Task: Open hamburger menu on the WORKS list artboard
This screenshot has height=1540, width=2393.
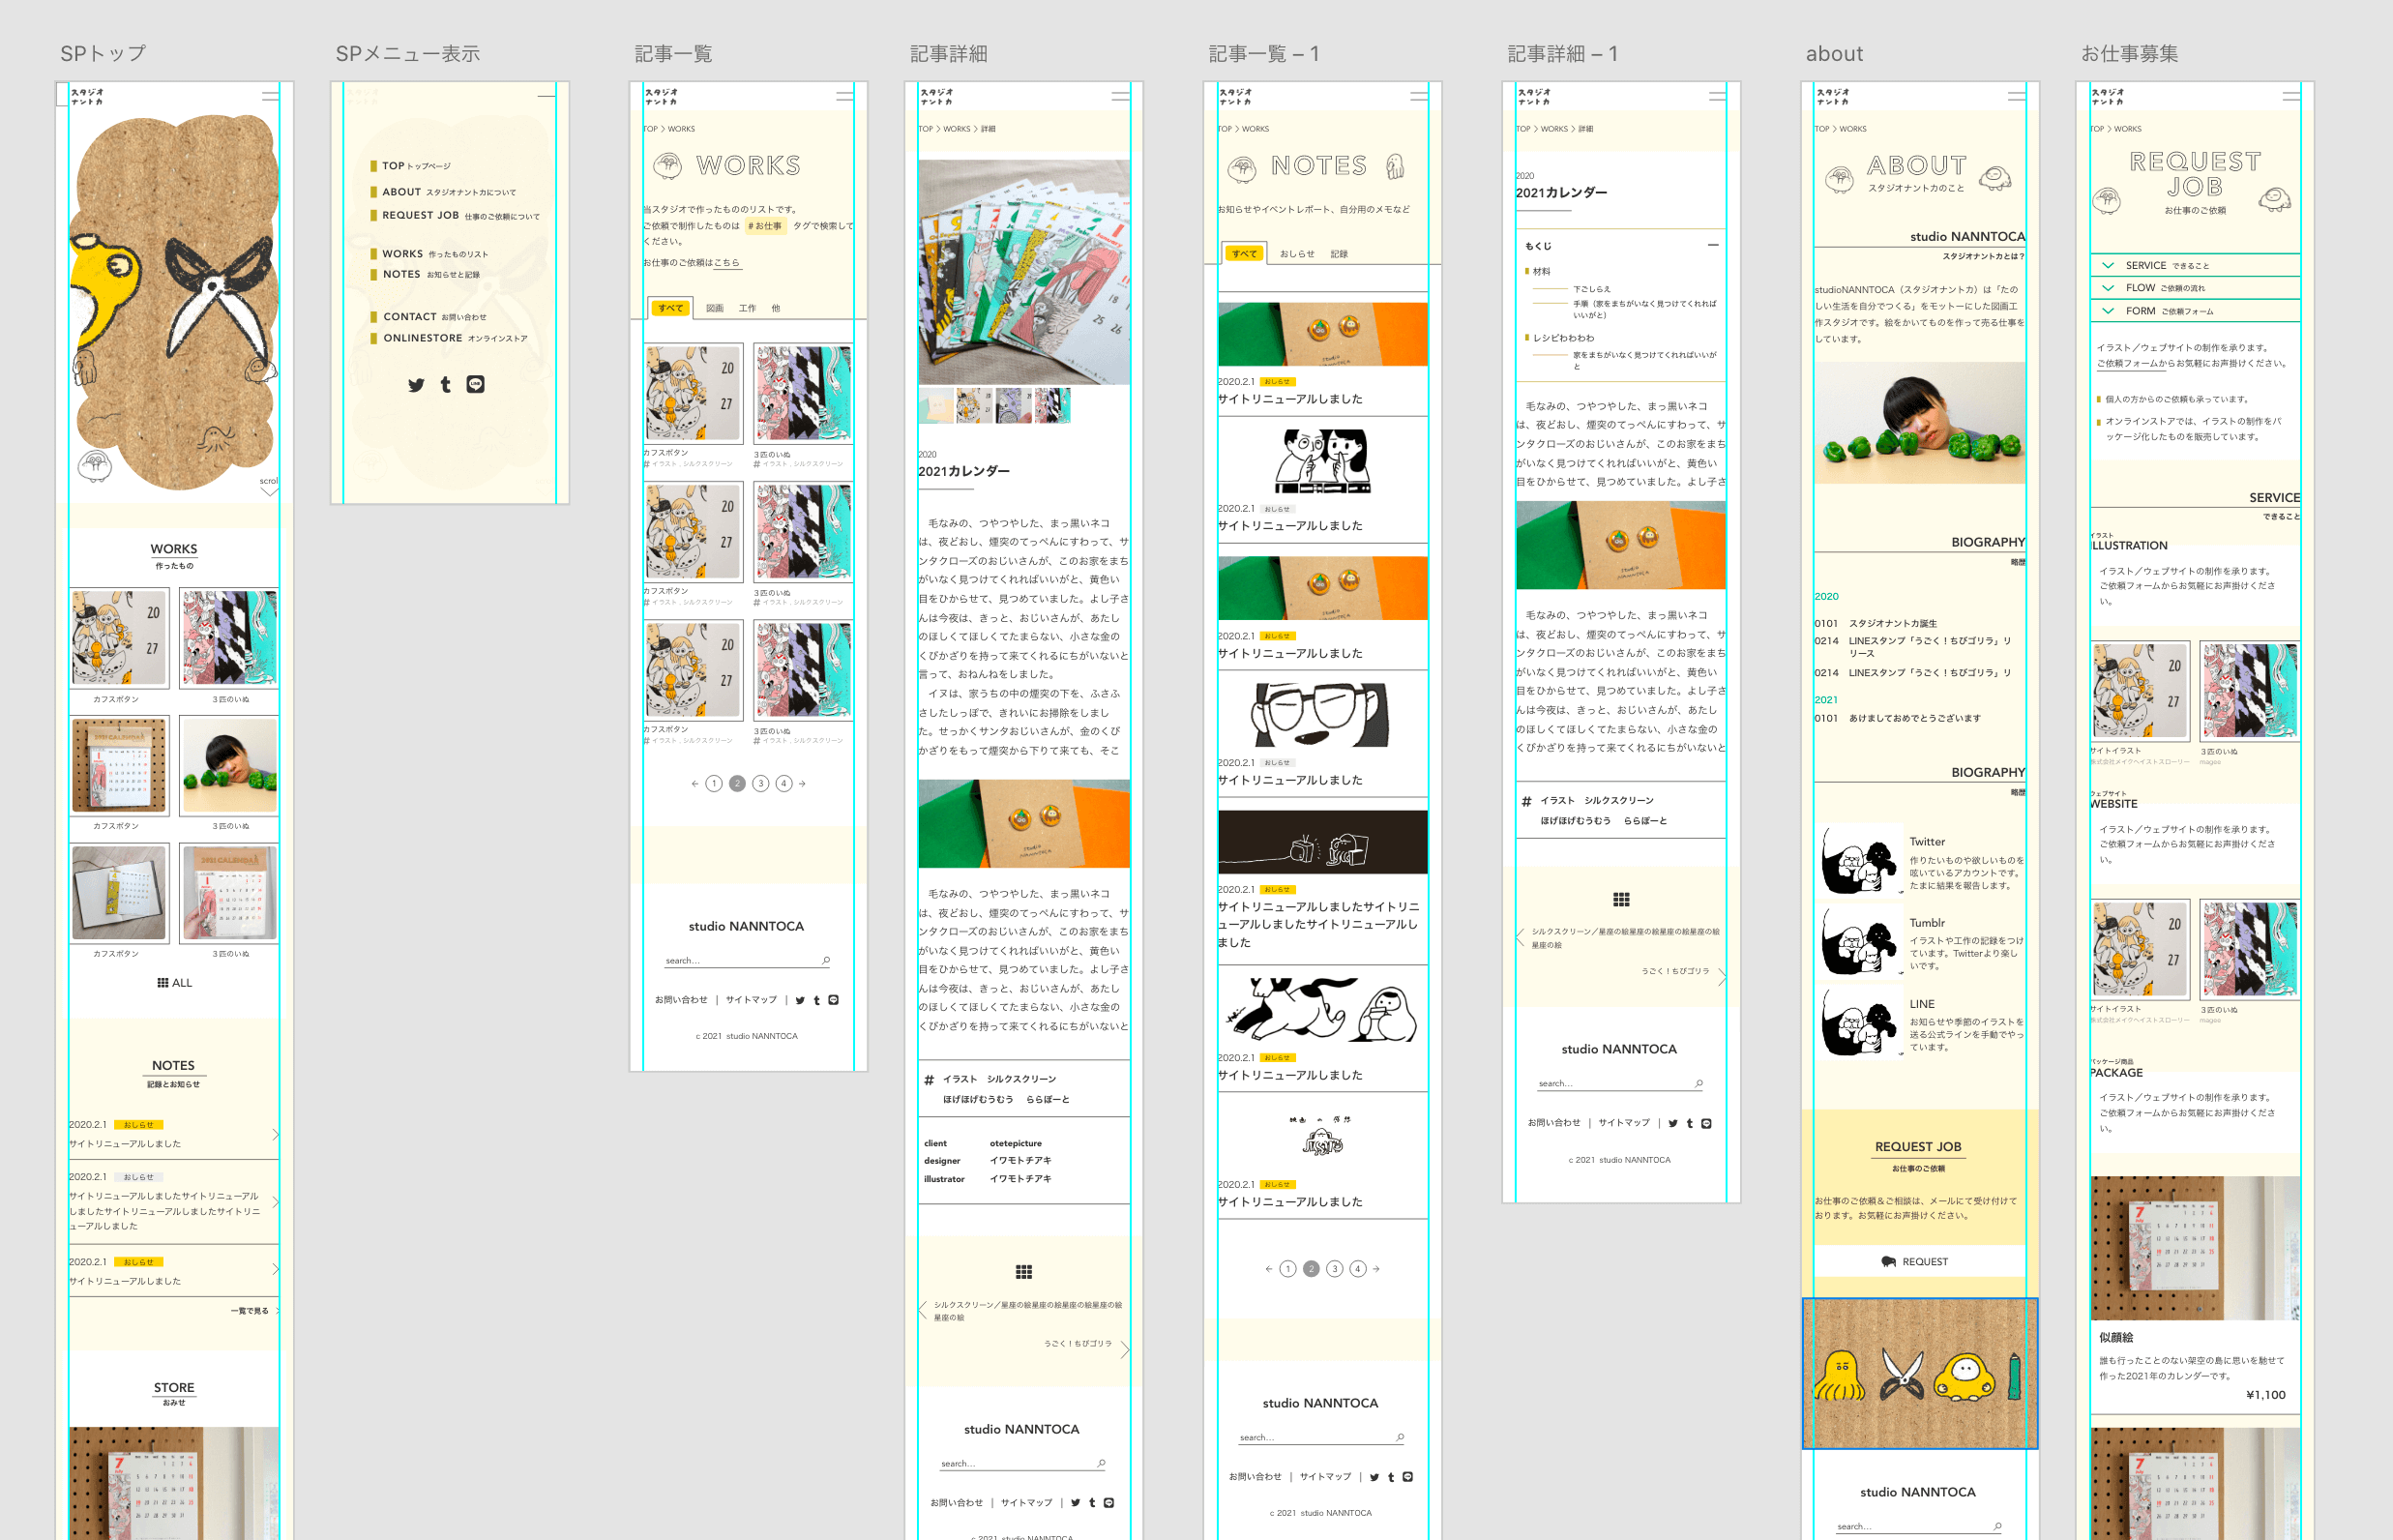Action: pos(845,96)
